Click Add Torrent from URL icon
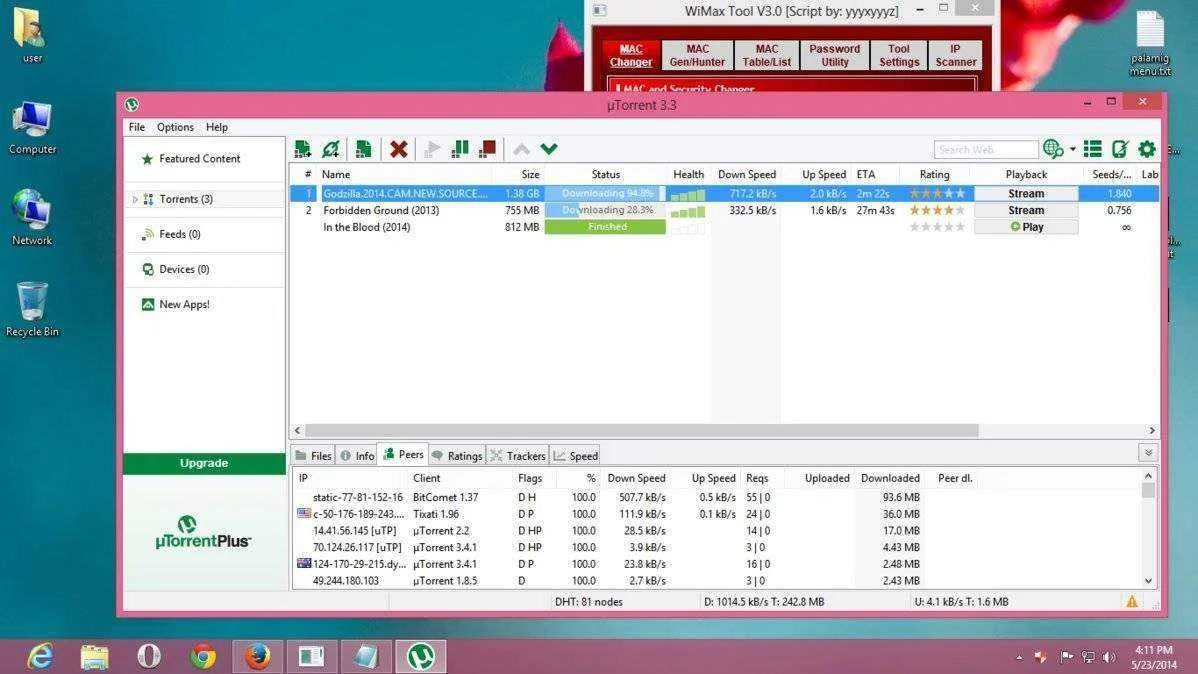1198x674 pixels. pyautogui.click(x=332, y=149)
